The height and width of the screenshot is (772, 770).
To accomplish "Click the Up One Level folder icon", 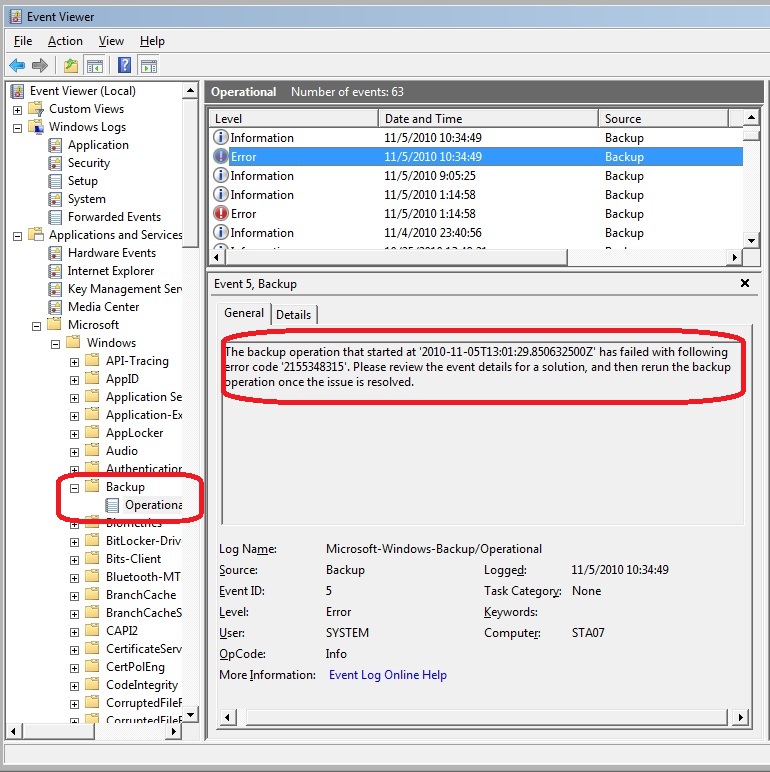I will coord(70,66).
